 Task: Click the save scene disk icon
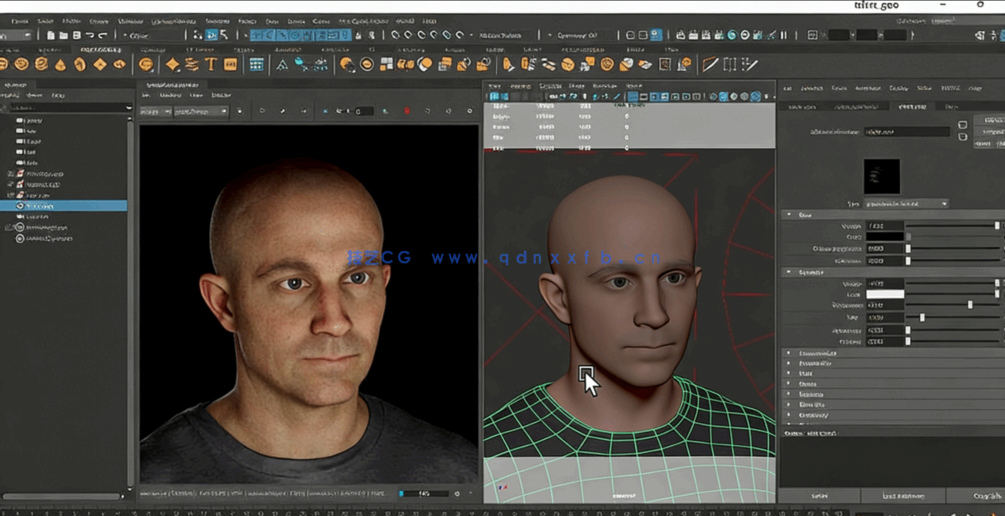75,35
